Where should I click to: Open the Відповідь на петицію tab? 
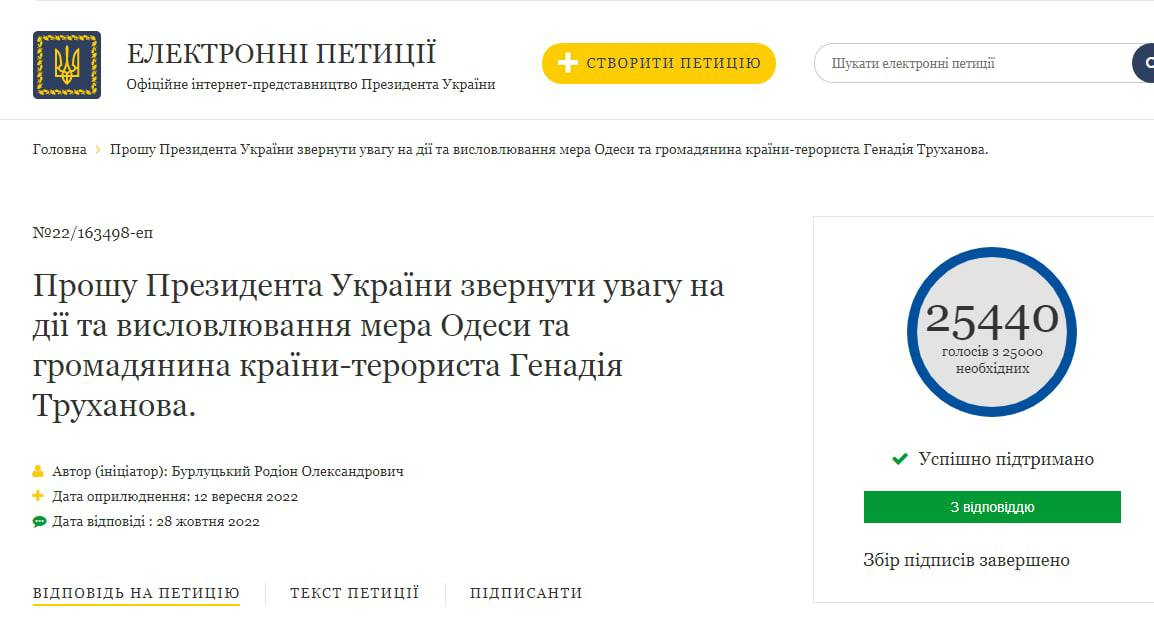(136, 593)
